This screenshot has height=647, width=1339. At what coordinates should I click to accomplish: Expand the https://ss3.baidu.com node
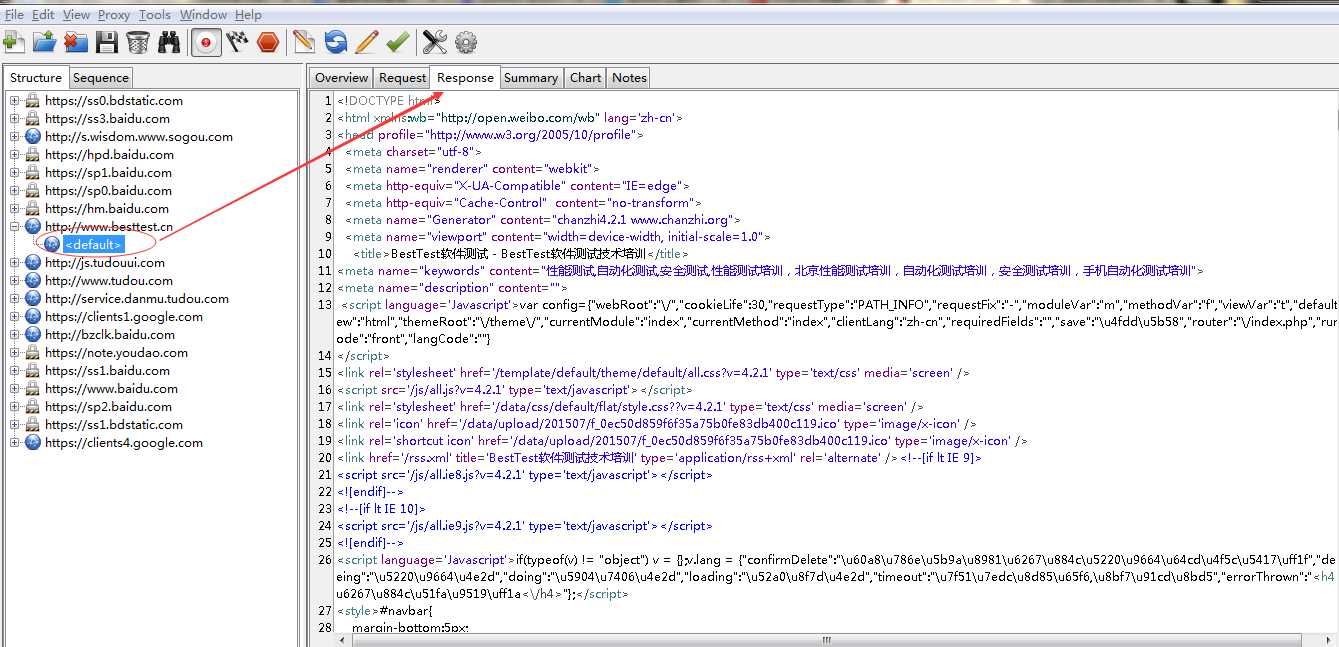point(14,119)
